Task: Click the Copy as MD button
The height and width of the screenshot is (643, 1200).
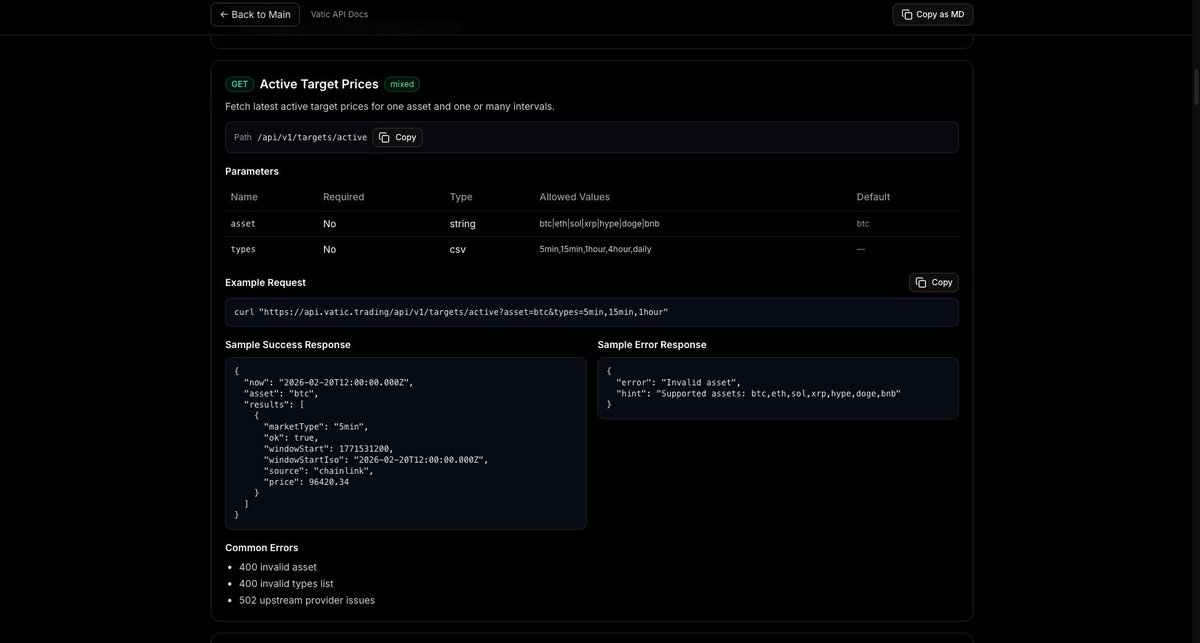Action: pos(932,12)
